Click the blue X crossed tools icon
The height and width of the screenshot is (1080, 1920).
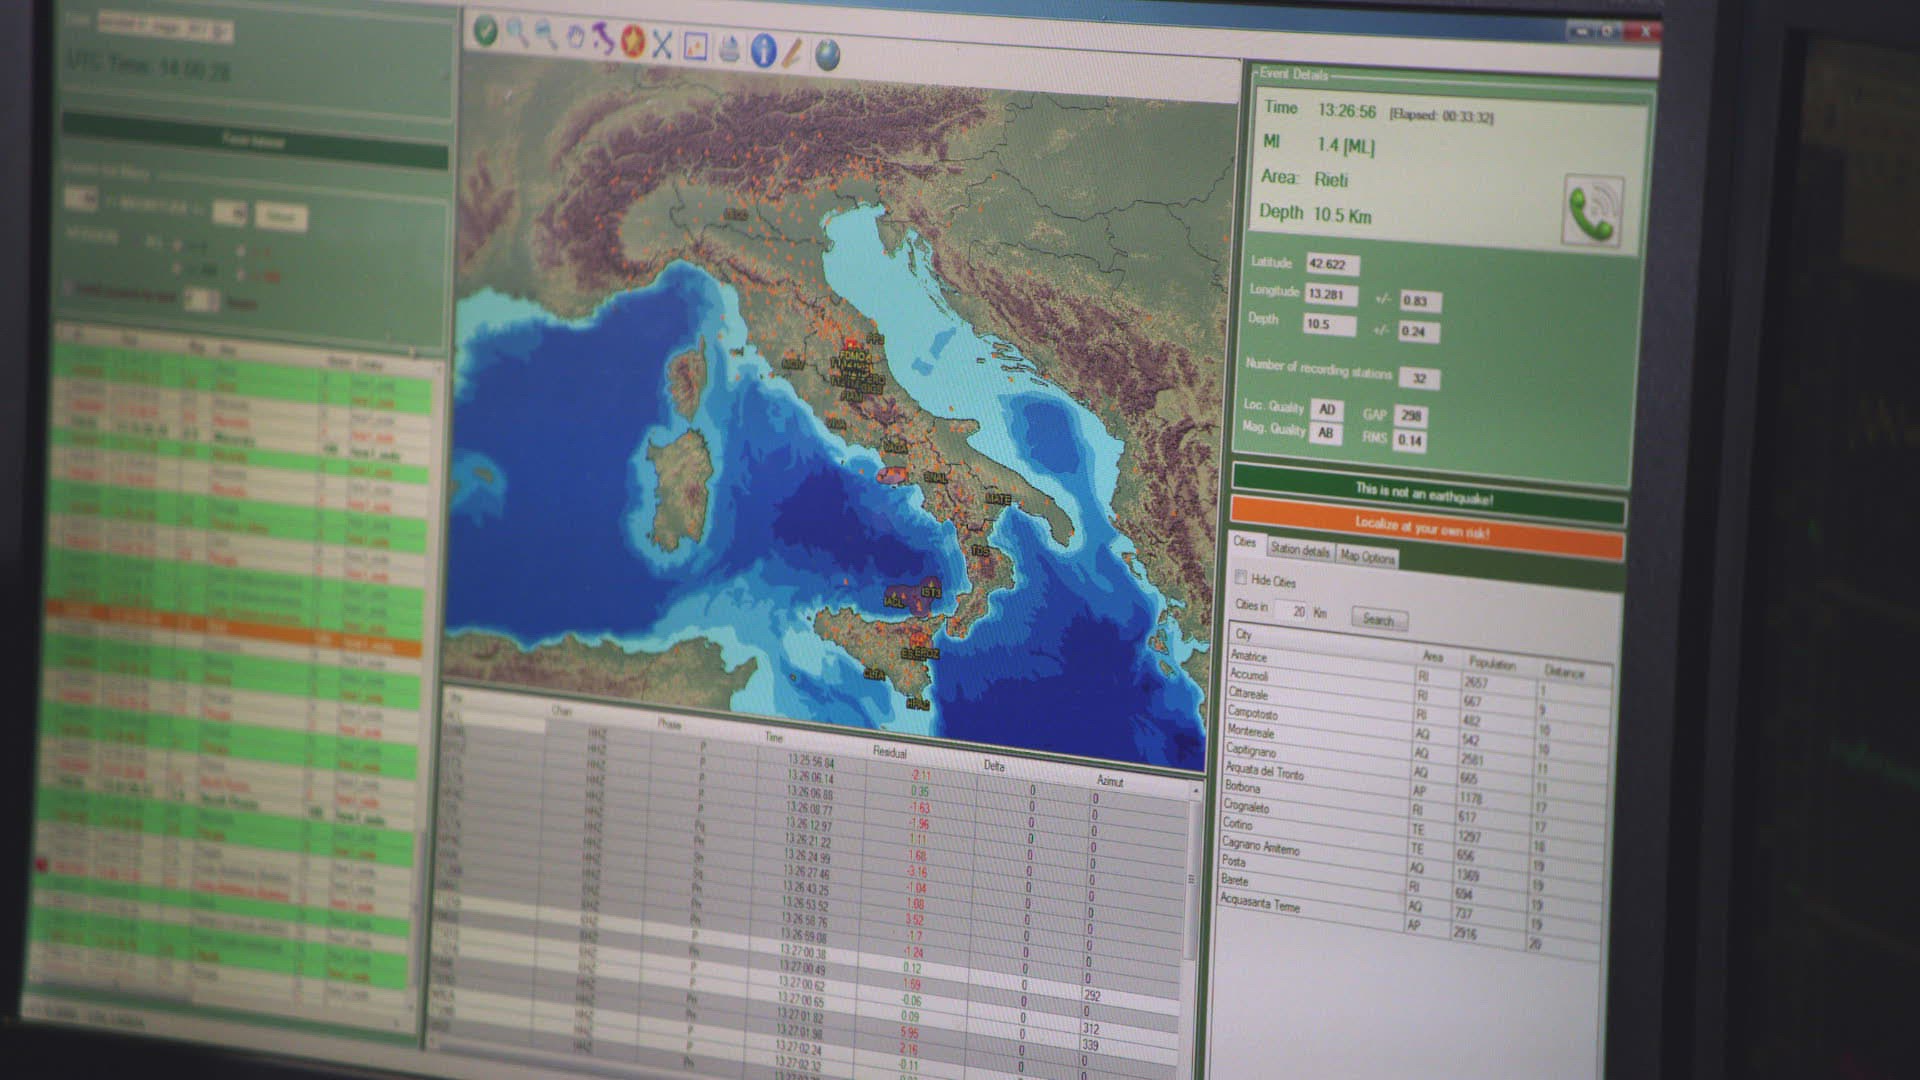tap(662, 43)
